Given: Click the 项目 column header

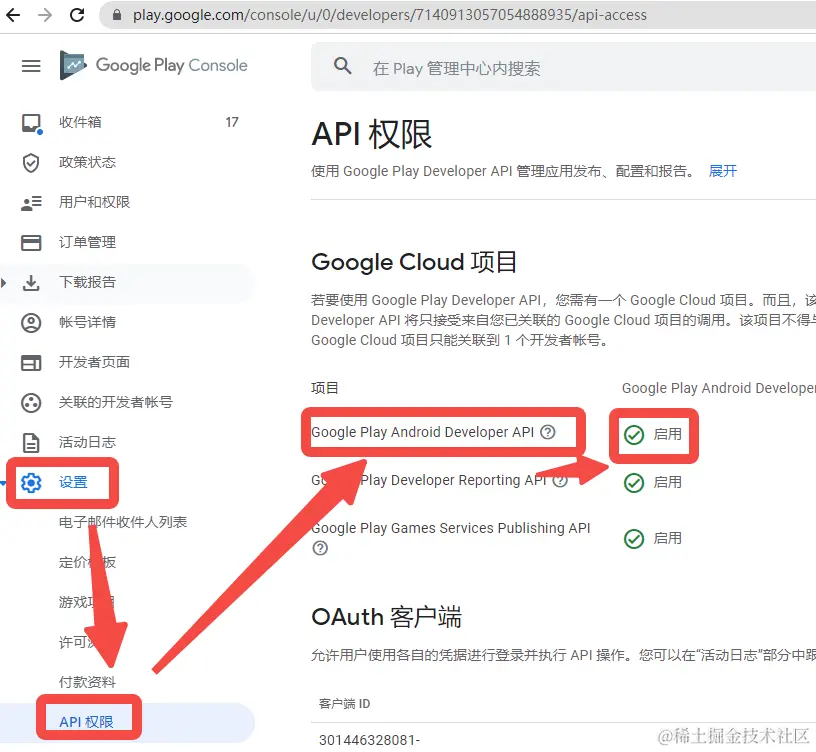Looking at the screenshot, I should (325, 388).
